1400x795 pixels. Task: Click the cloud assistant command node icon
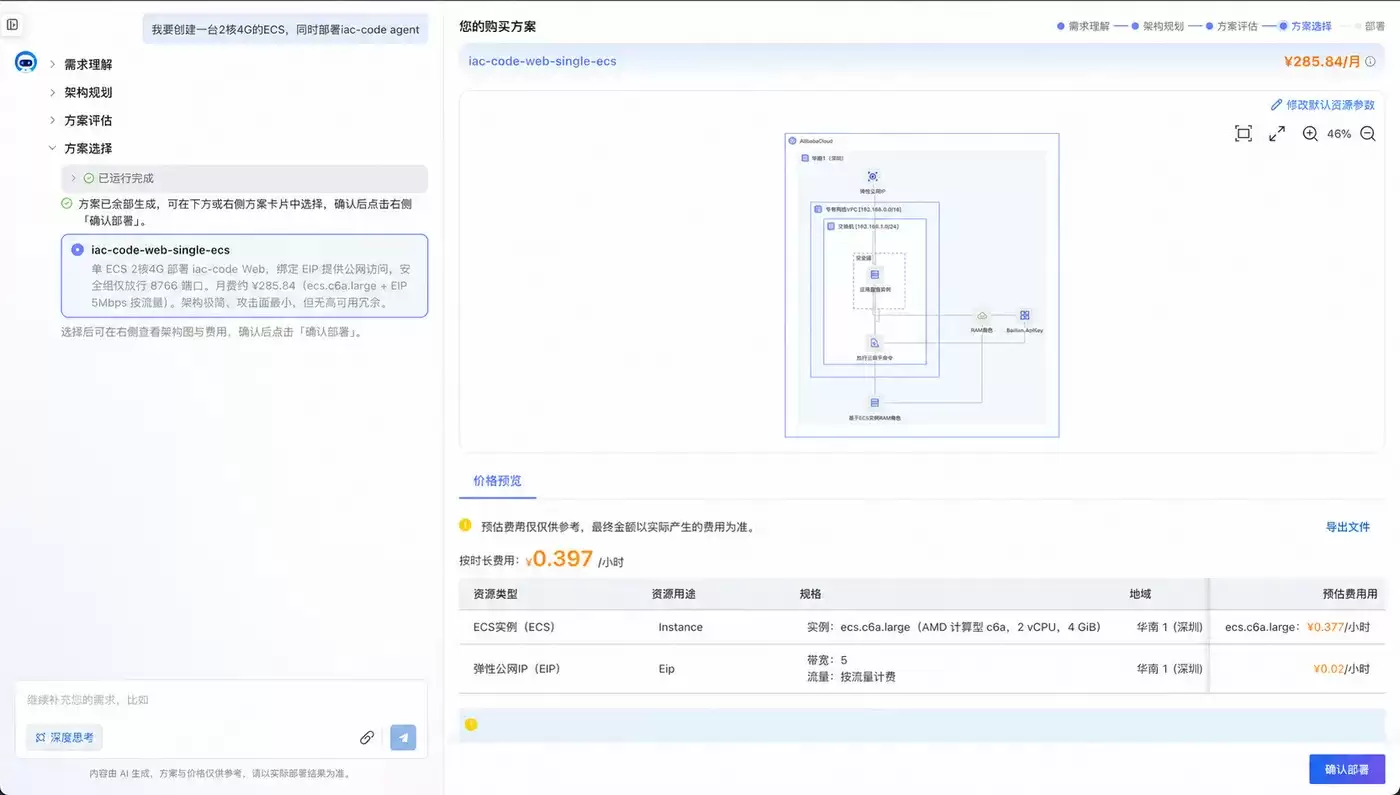(x=874, y=343)
